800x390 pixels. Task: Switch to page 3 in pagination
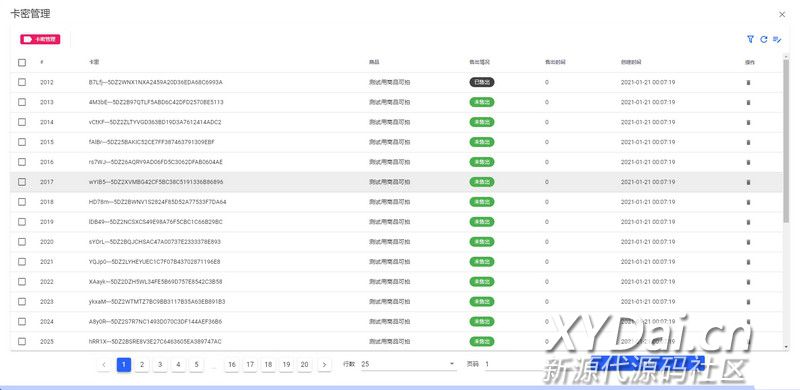click(x=160, y=364)
